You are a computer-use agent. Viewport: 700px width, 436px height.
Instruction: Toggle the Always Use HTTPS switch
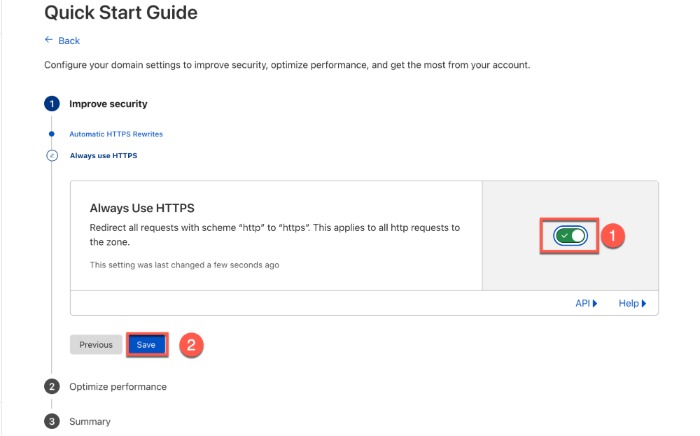pyautogui.click(x=570, y=236)
